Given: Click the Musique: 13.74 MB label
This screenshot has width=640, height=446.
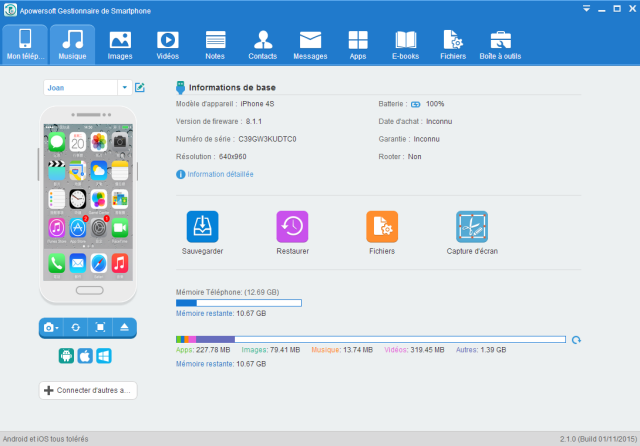Looking at the screenshot, I should [x=342, y=350].
